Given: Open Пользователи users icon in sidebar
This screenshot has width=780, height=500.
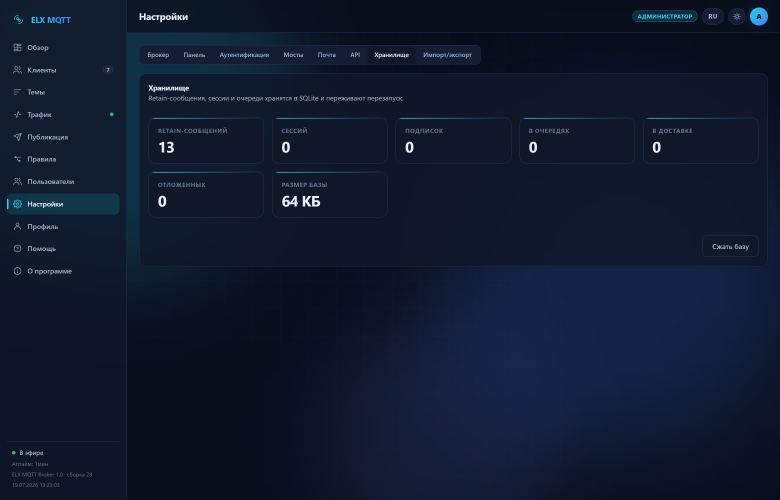Looking at the screenshot, I should tap(17, 182).
